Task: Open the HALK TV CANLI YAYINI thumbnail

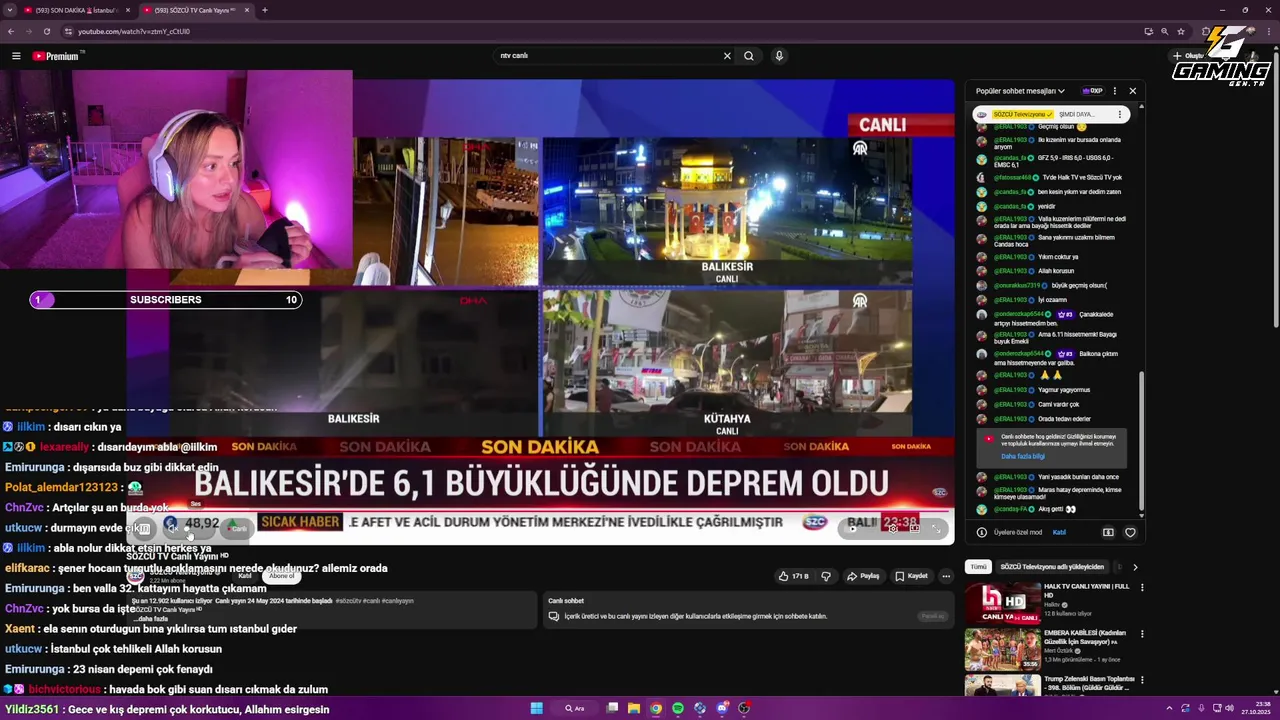Action: click(1003, 601)
